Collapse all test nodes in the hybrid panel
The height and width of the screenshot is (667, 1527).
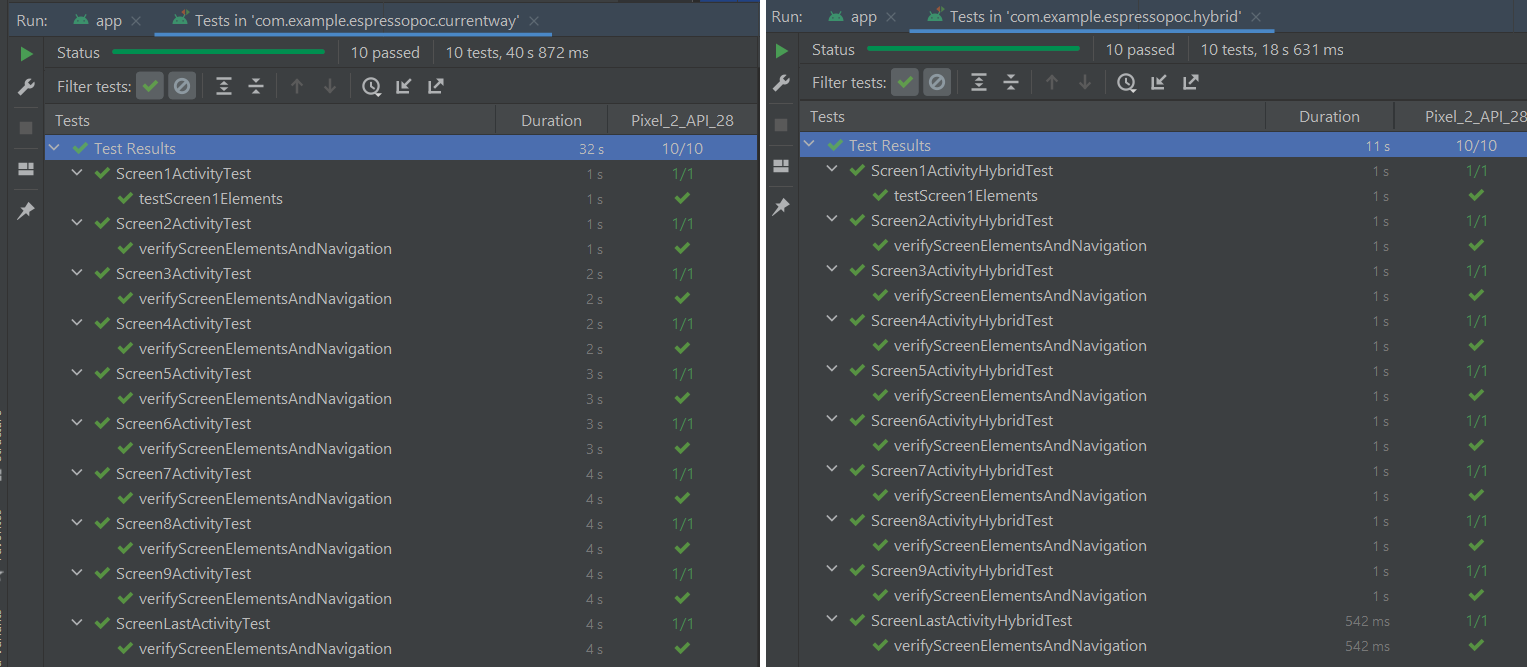[1011, 82]
